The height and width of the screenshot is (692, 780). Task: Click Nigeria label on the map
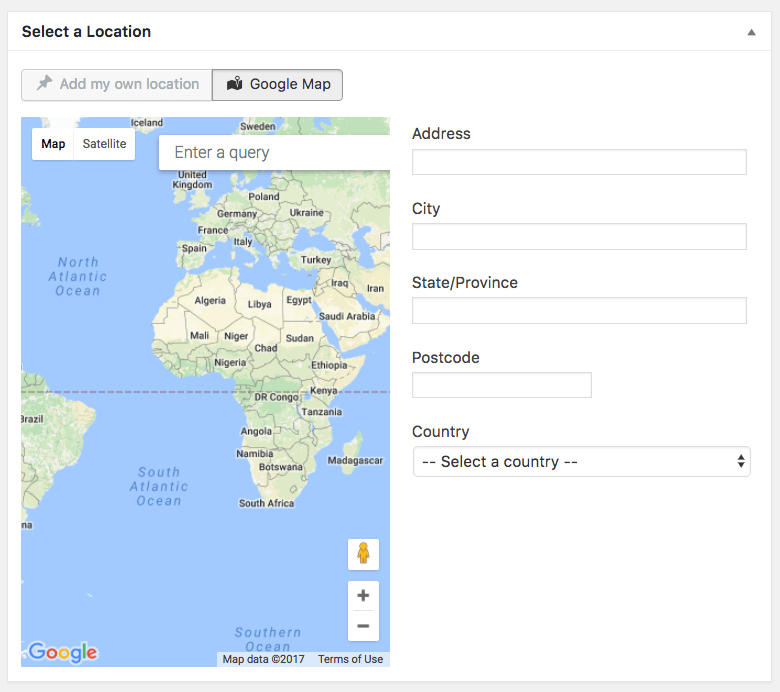point(230,363)
